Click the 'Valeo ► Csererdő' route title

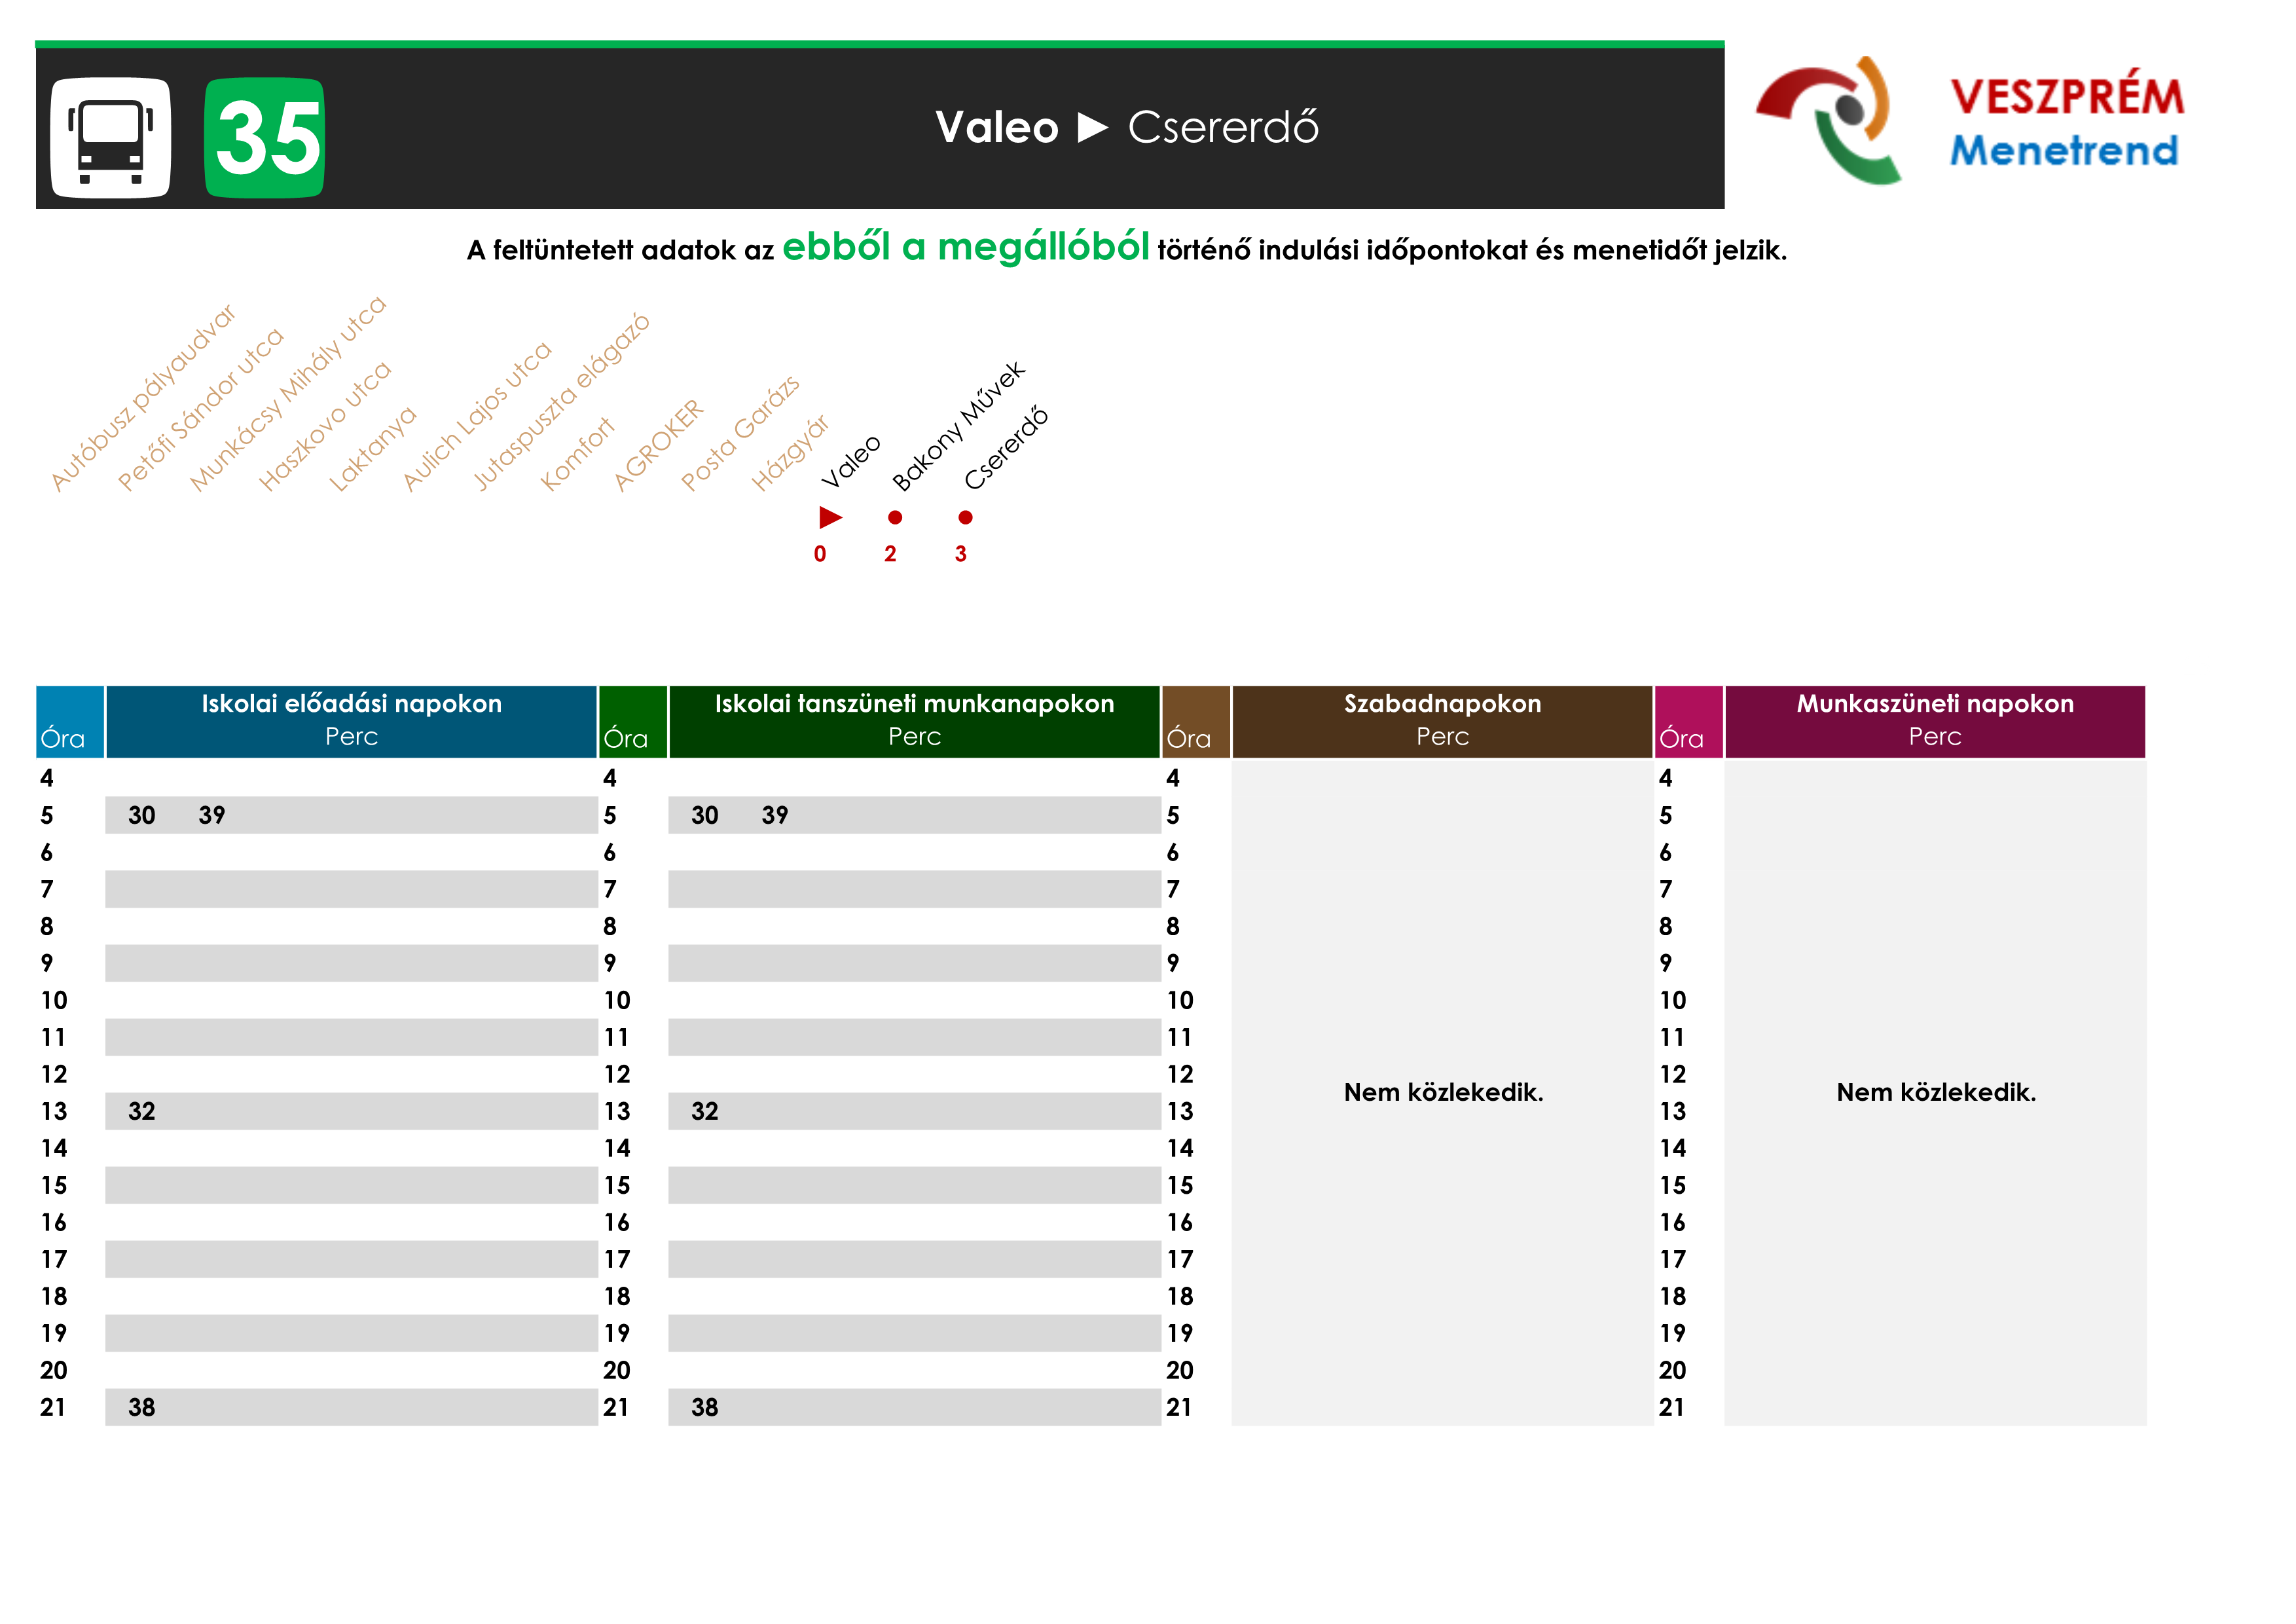click(x=1126, y=128)
